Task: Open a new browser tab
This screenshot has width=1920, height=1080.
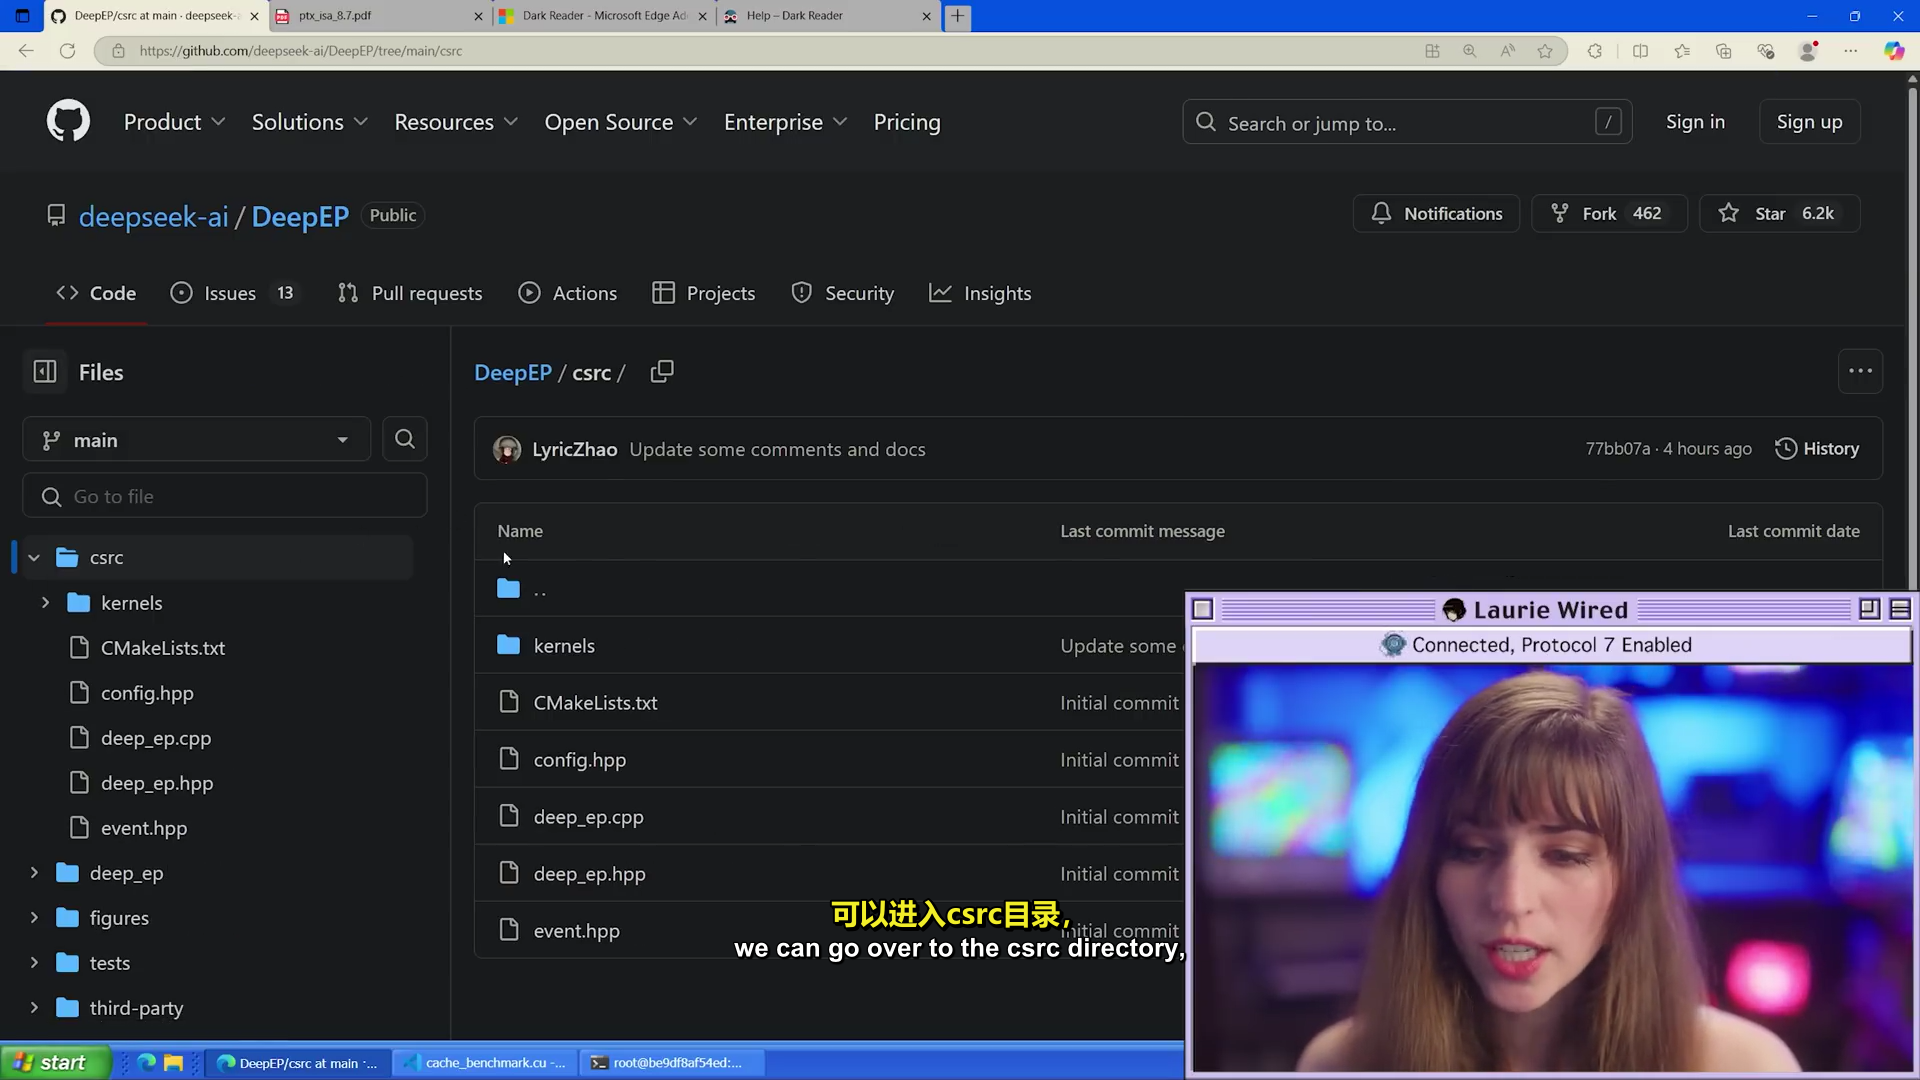Action: pyautogui.click(x=958, y=16)
